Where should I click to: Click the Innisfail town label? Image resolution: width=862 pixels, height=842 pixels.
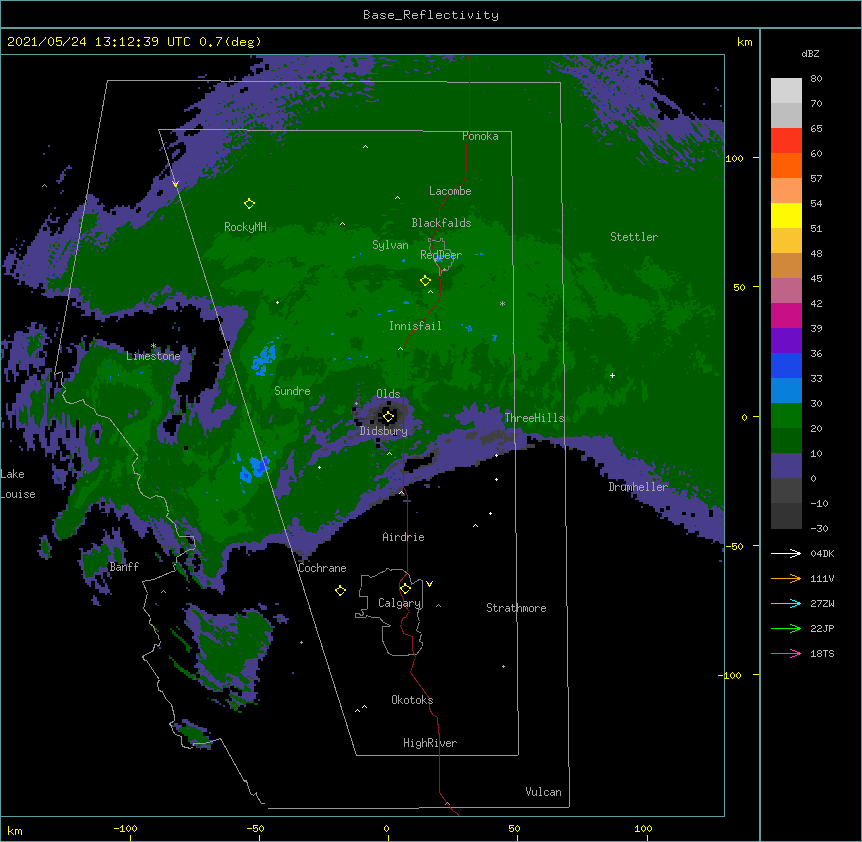click(415, 326)
